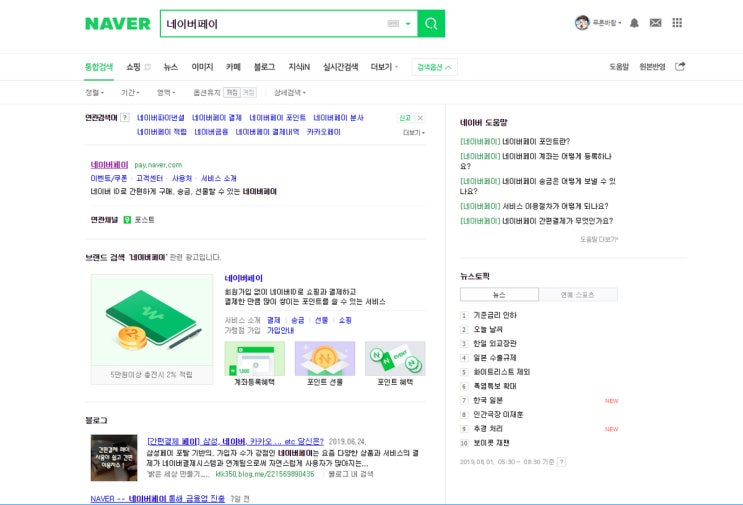Open the 계좌등록혜택 thumbnail
Screen dimensions: 743x505
[x=254, y=359]
